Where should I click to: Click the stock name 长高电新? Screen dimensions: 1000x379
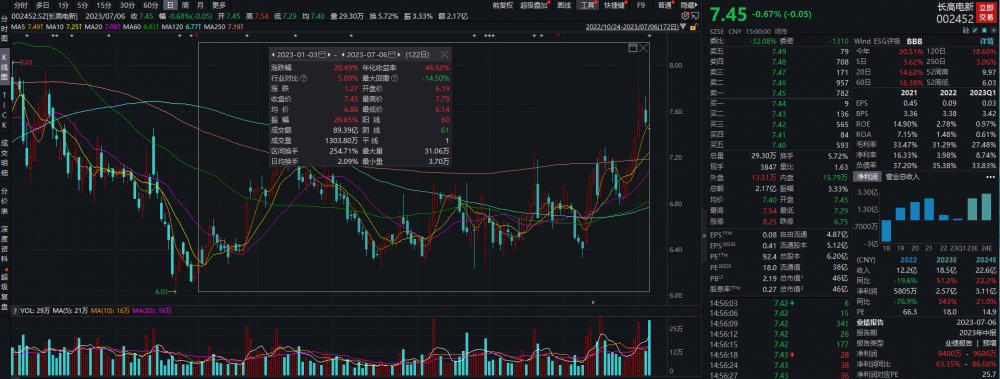coord(955,7)
